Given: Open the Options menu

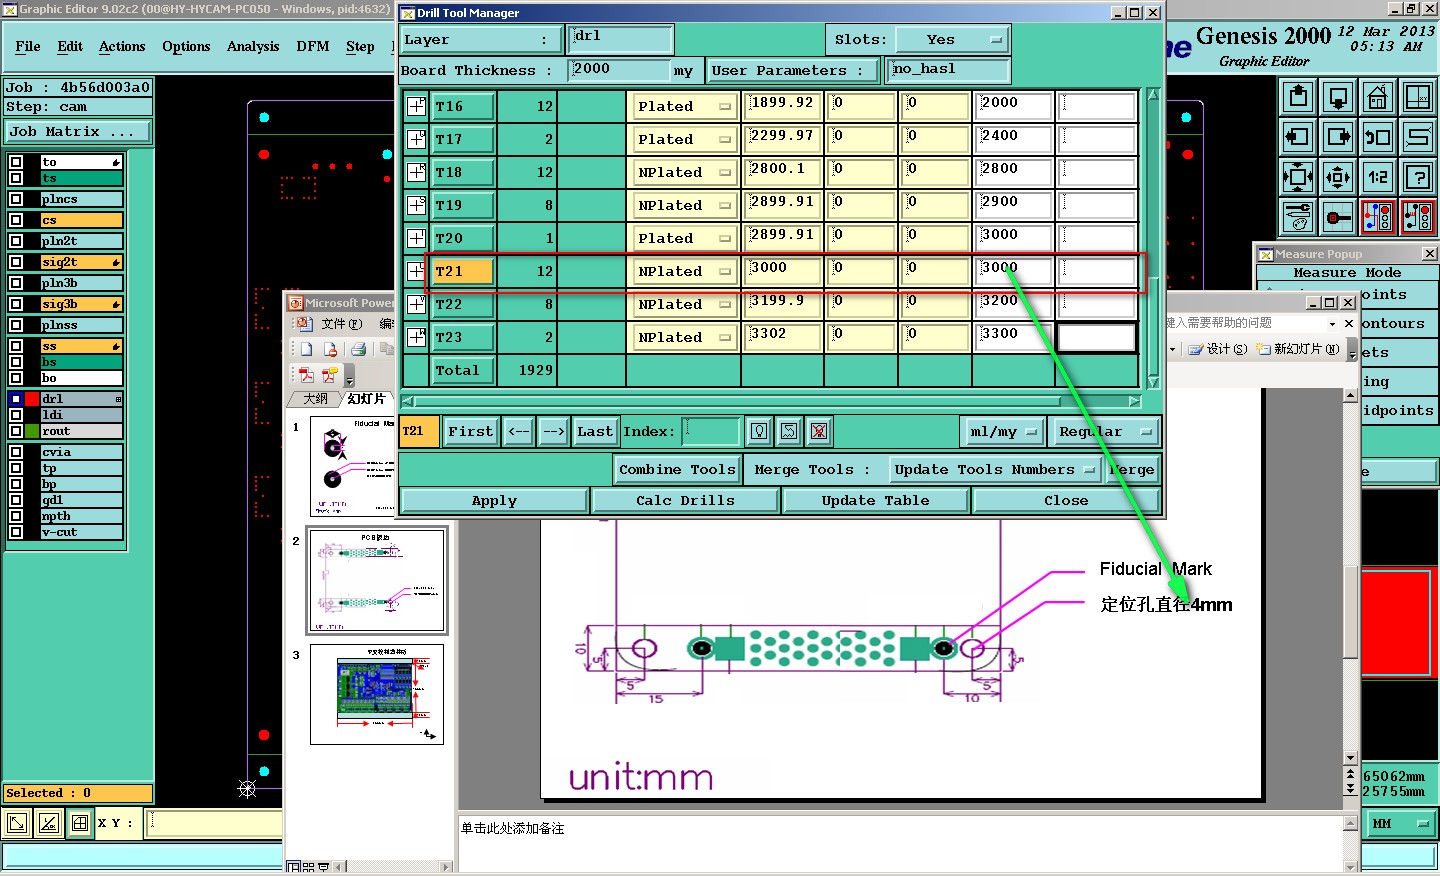Looking at the screenshot, I should click(186, 47).
